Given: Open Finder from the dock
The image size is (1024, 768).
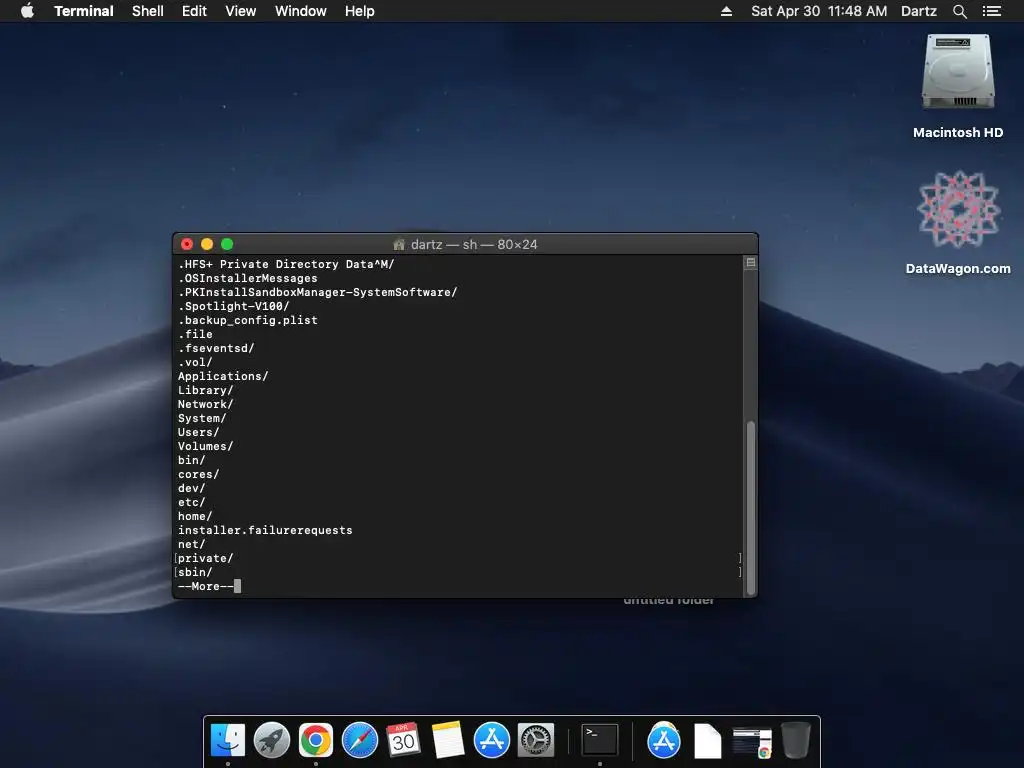Looking at the screenshot, I should 228,741.
